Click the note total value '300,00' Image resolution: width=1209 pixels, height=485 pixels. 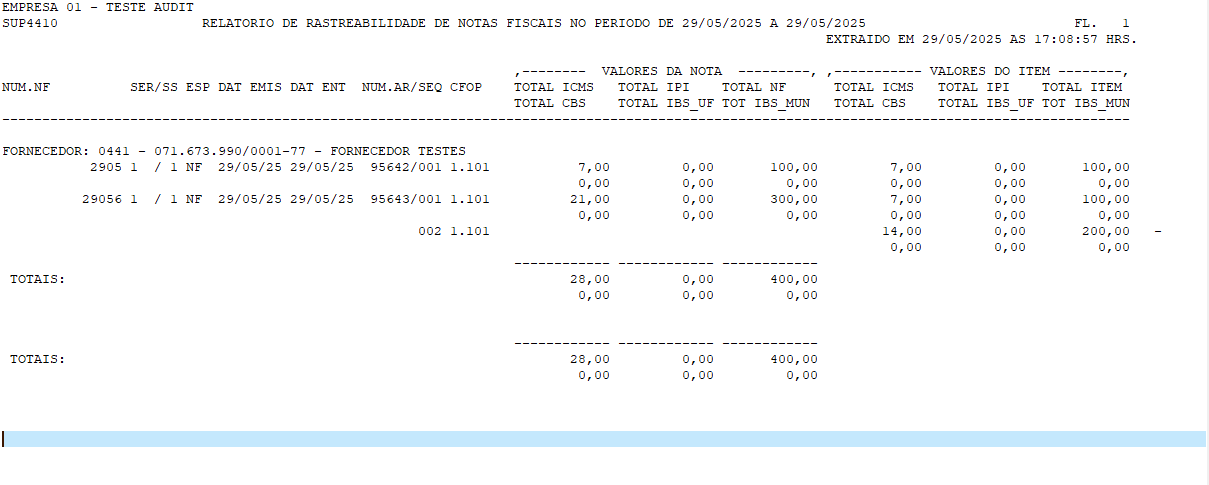click(x=794, y=200)
